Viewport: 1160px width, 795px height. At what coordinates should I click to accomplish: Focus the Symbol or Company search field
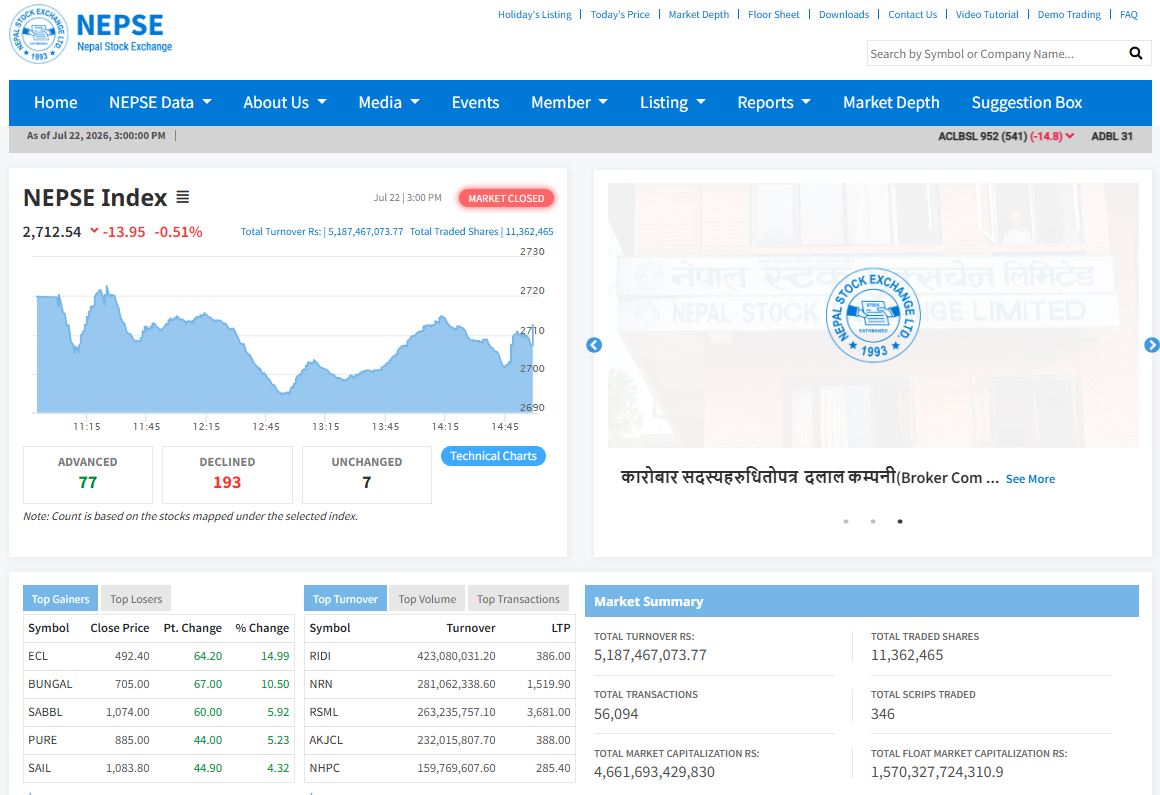(x=995, y=53)
